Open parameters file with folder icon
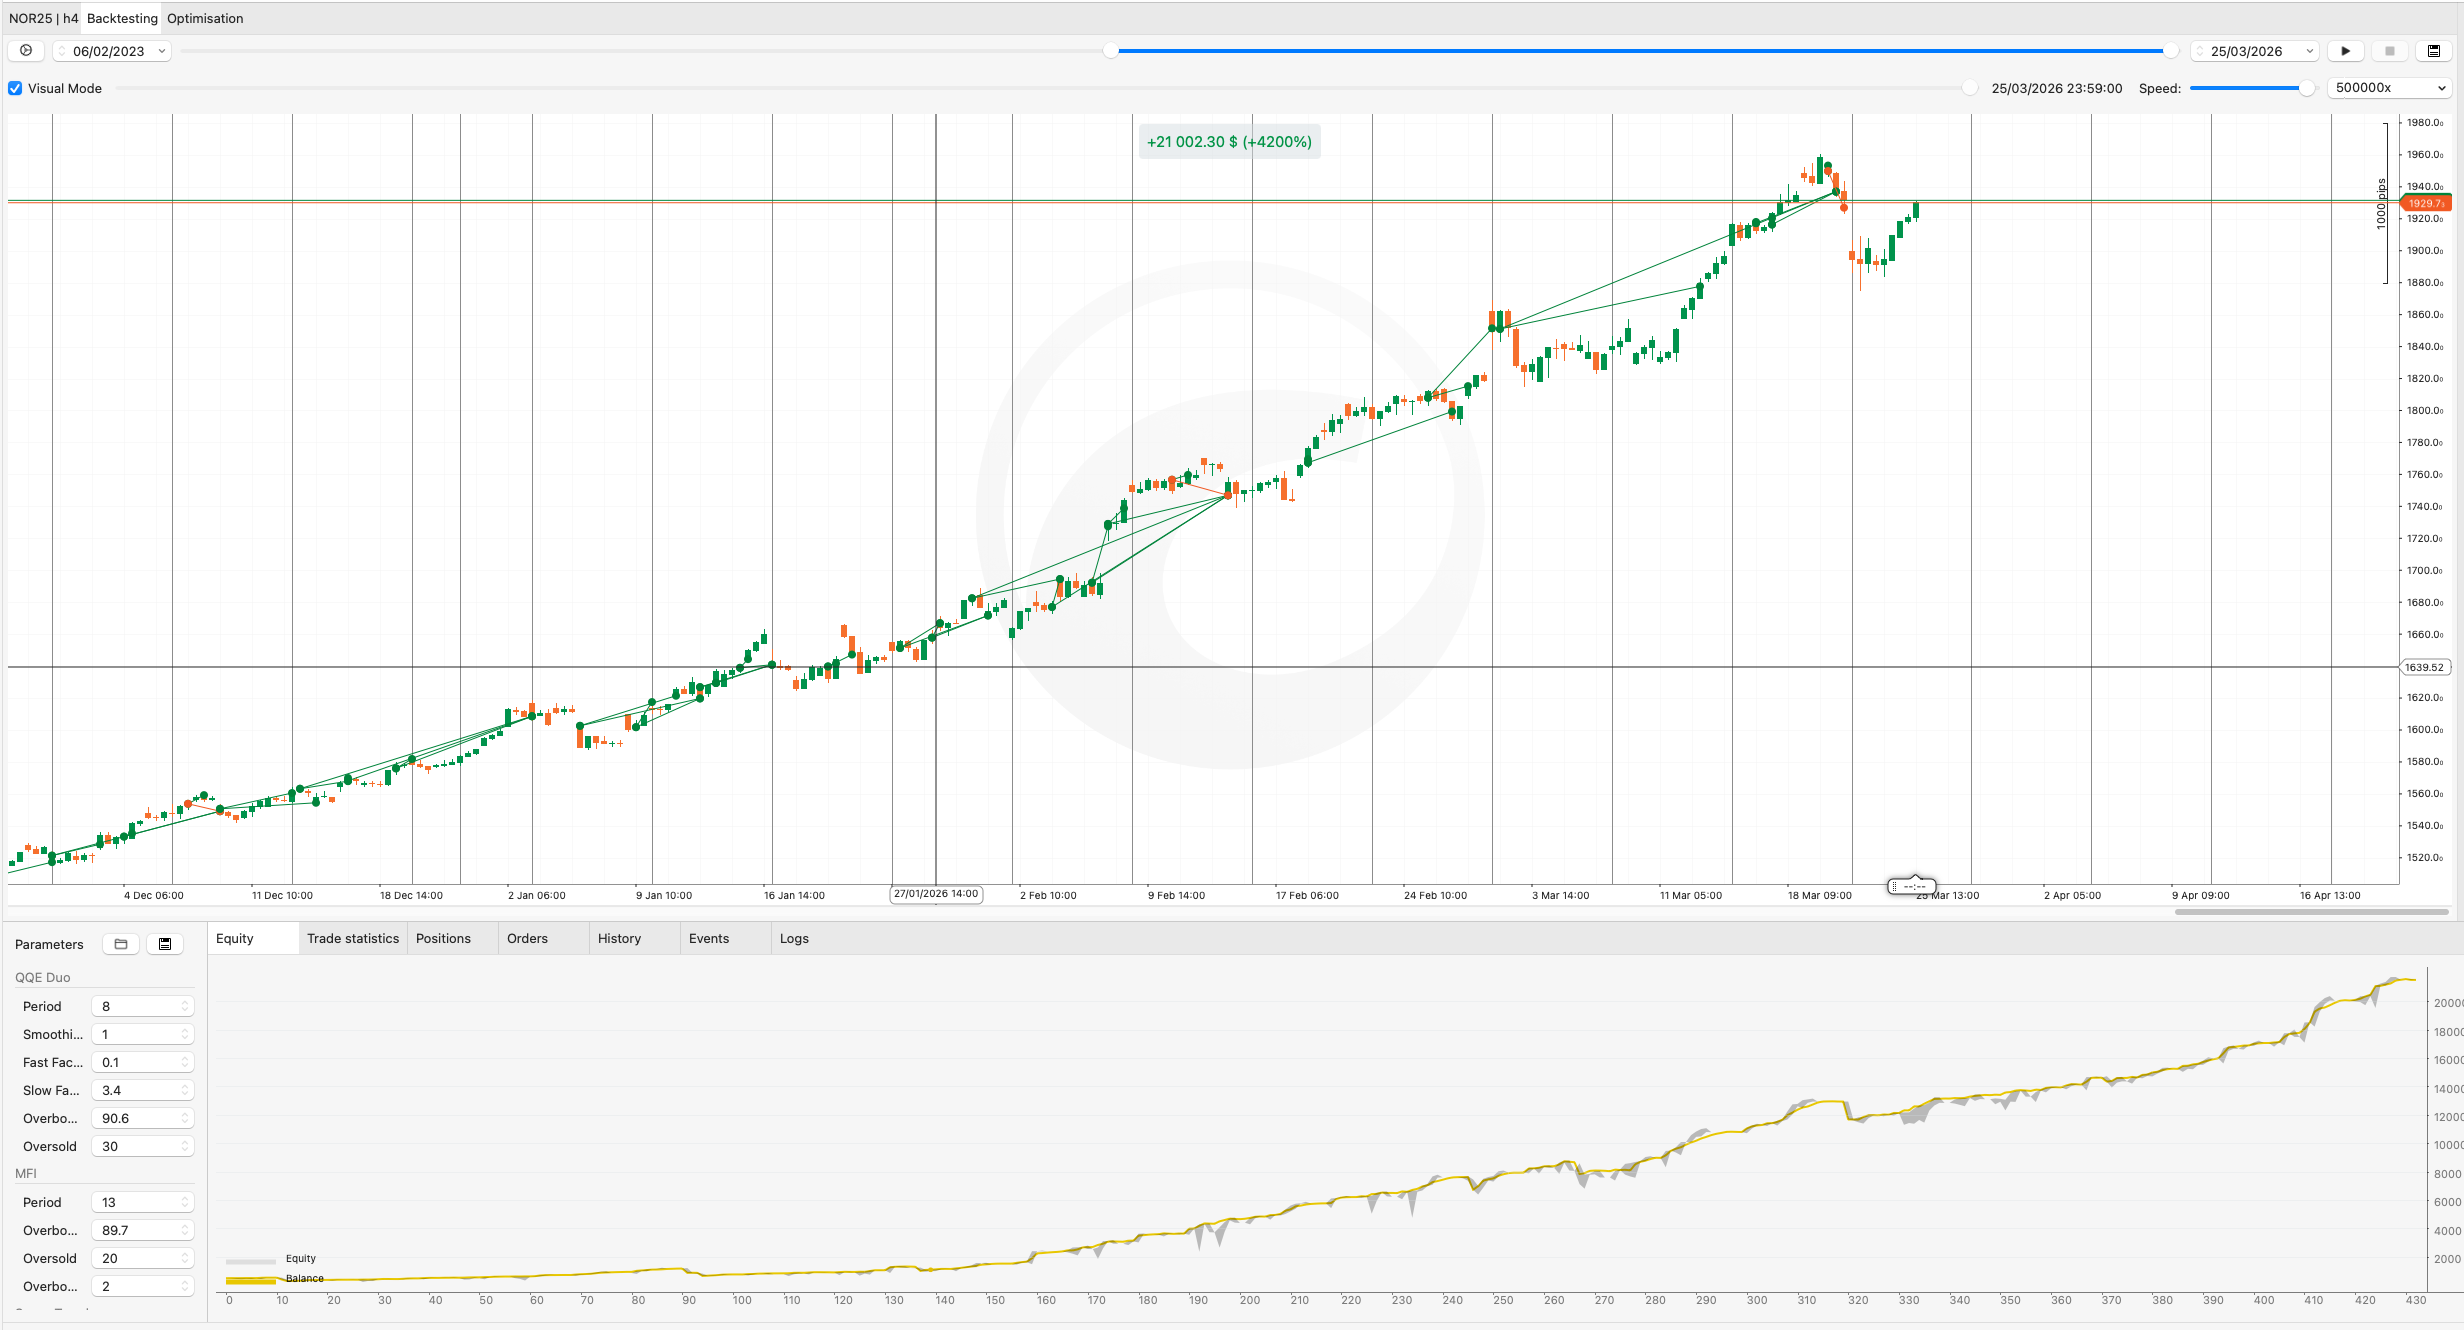The width and height of the screenshot is (2464, 1330). [x=121, y=944]
